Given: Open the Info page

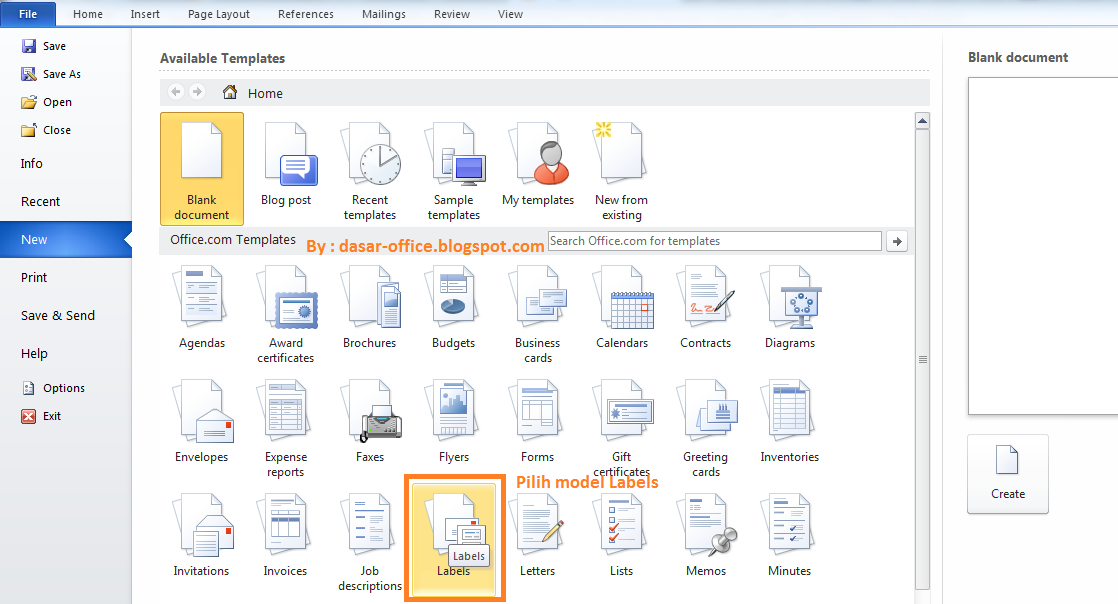Looking at the screenshot, I should coord(31,163).
